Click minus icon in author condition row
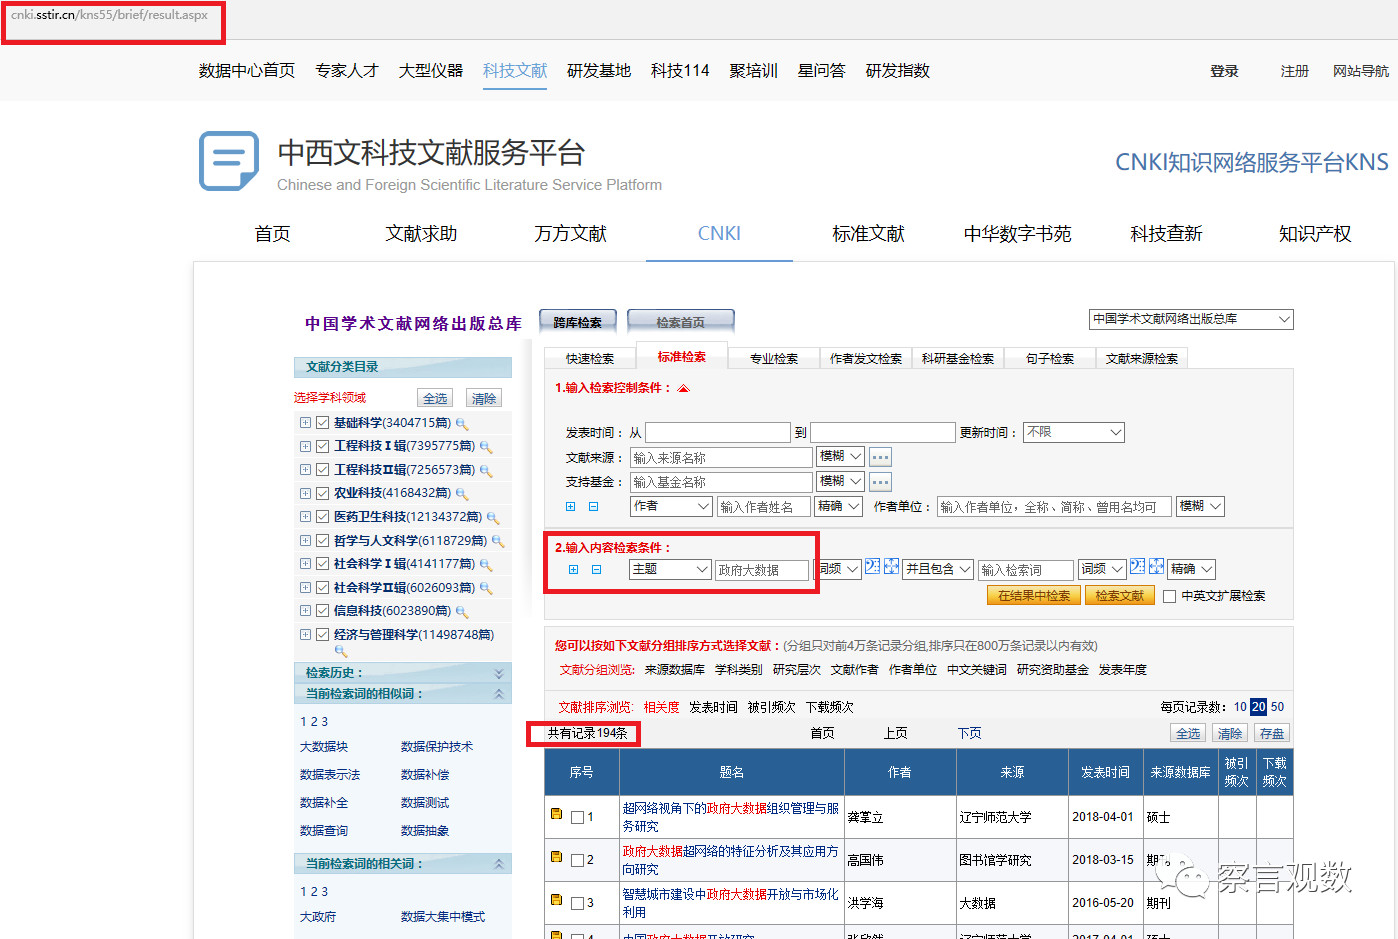The image size is (1398, 939). 593,507
